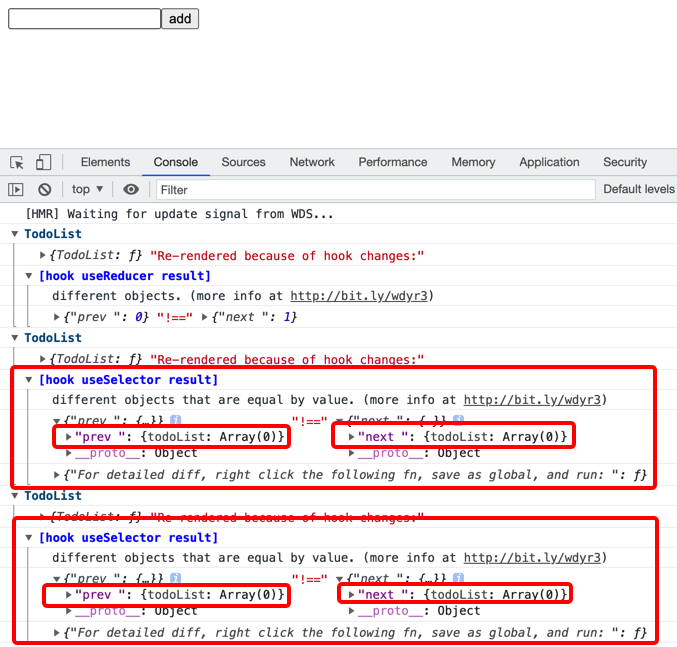Click into the console Filter field

click(x=376, y=190)
